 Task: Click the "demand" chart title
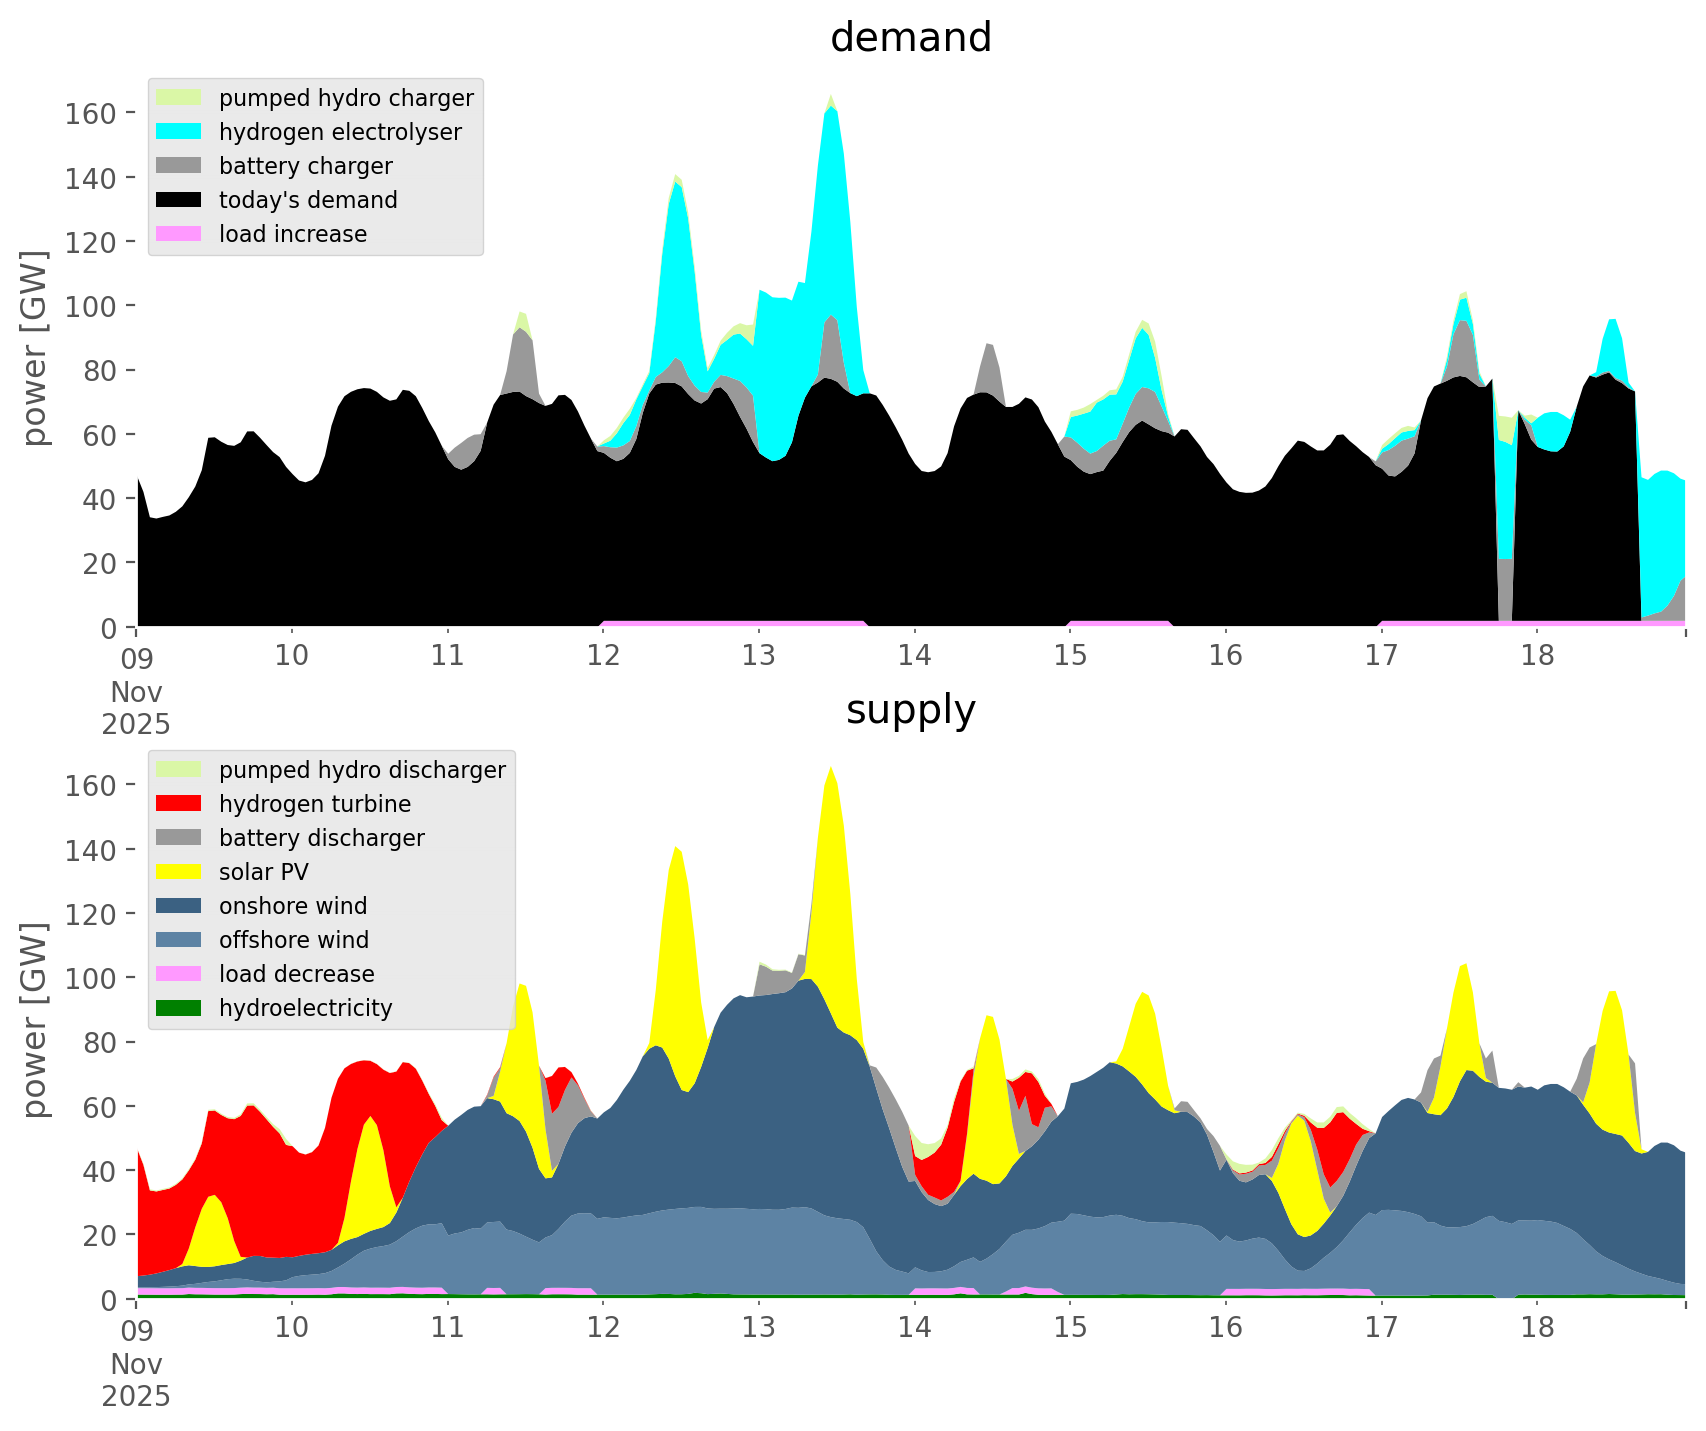point(910,38)
